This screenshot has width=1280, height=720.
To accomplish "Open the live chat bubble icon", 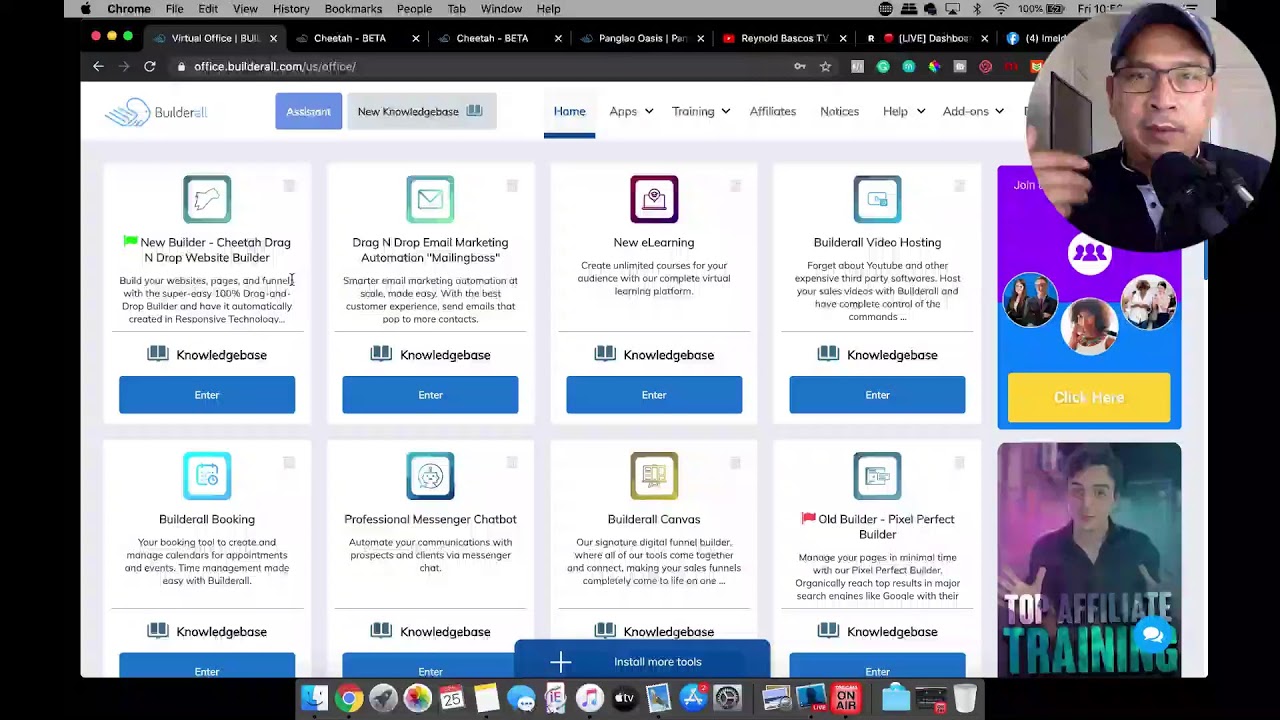I will click(1153, 636).
